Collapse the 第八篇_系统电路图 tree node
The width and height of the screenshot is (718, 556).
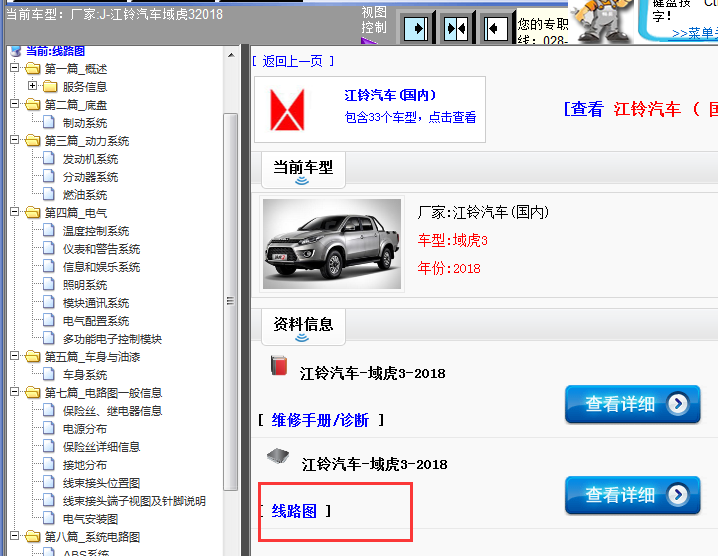[x=15, y=536]
